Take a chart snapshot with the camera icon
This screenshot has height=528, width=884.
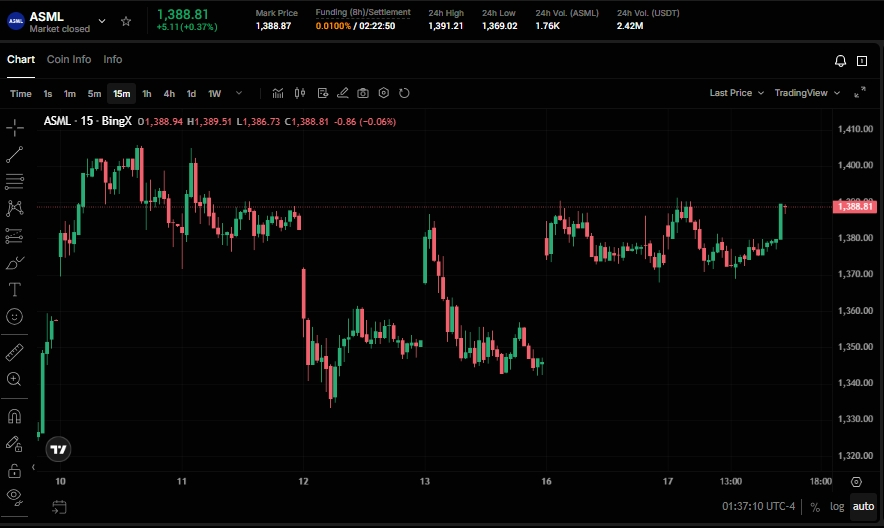pyautogui.click(x=362, y=93)
